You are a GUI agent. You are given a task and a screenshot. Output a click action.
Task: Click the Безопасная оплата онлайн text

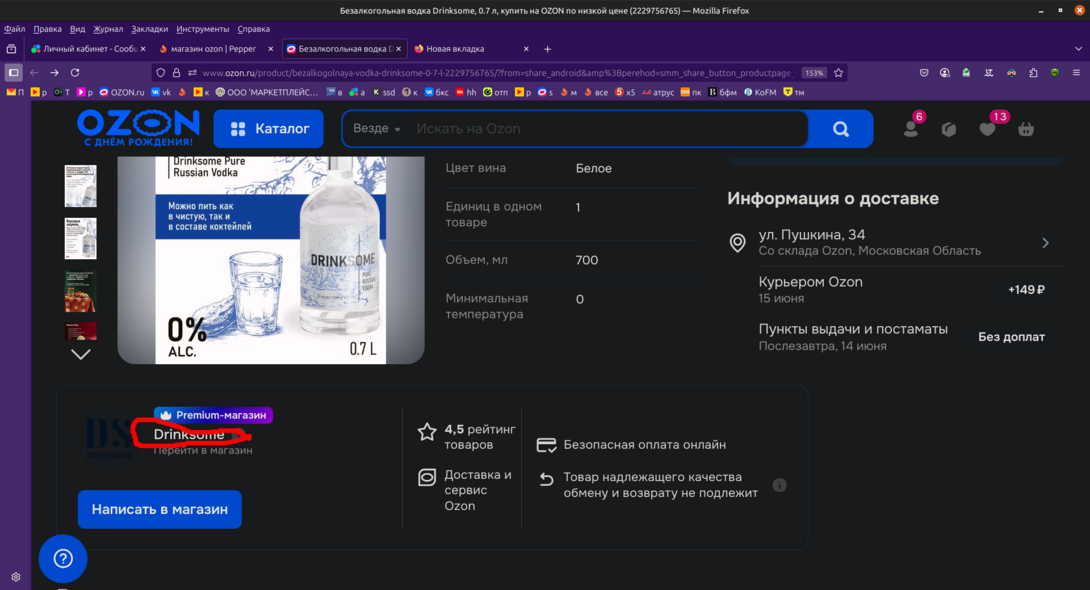[644, 445]
